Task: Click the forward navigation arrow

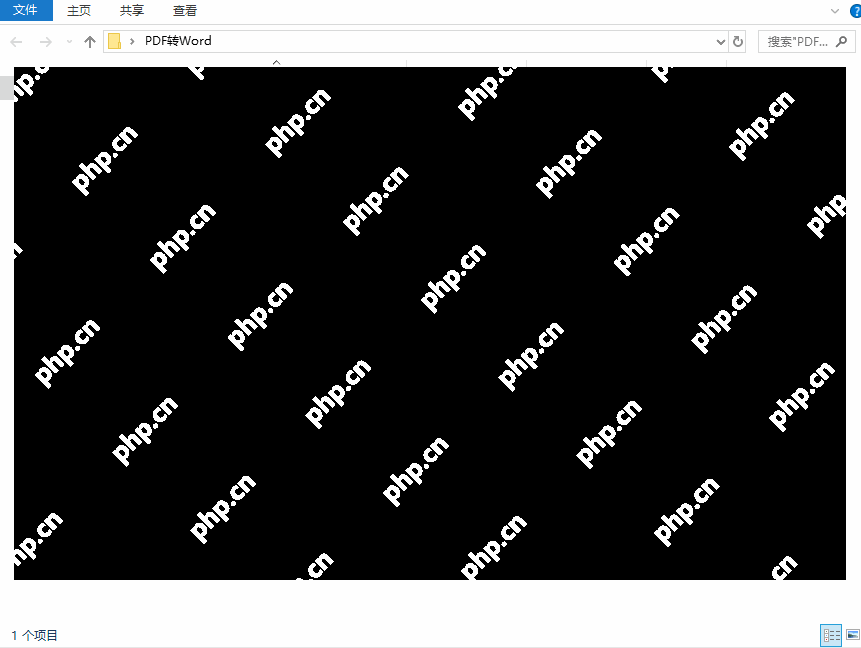Action: pyautogui.click(x=44, y=41)
